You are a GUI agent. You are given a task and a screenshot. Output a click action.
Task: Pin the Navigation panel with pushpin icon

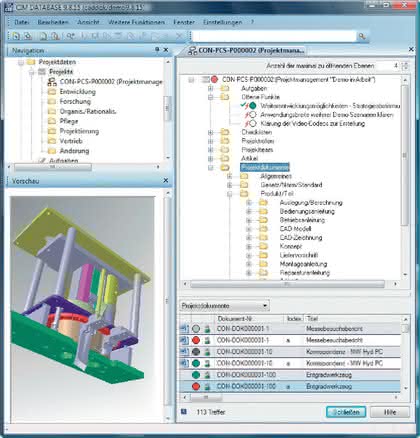click(x=157, y=50)
